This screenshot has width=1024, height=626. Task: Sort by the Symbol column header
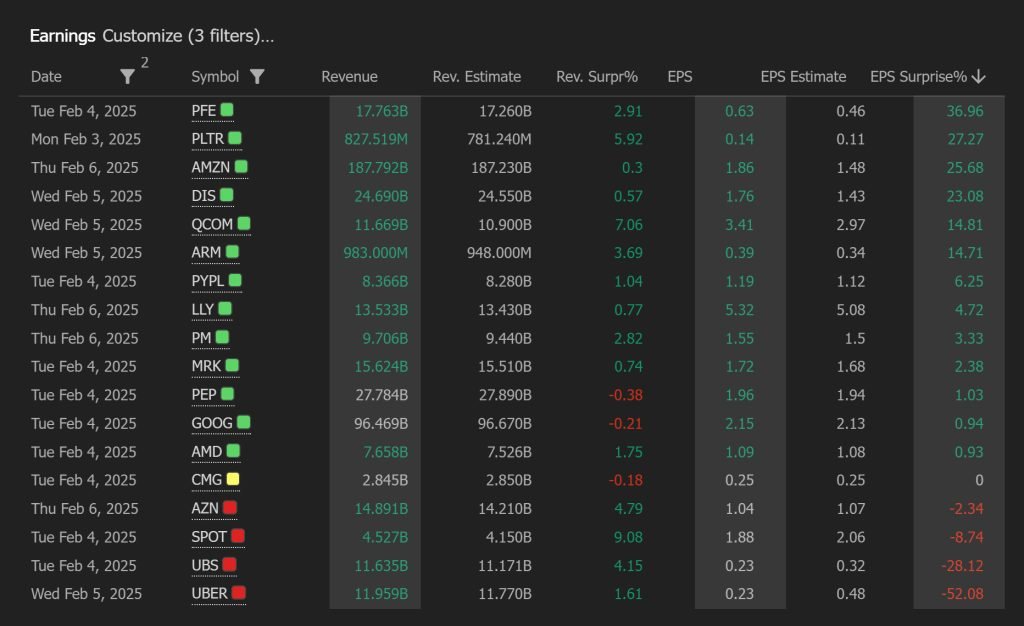[x=215, y=77]
